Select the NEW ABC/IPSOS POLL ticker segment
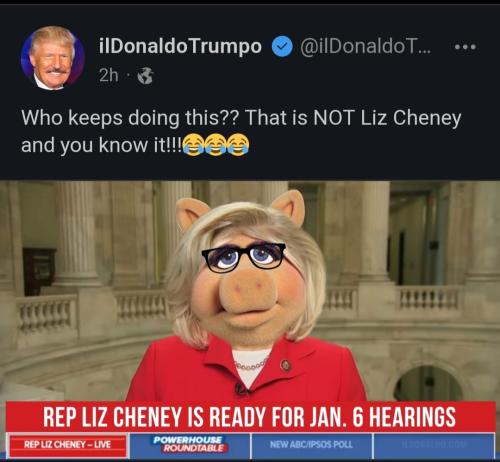The height and width of the screenshot is (462, 500). pyautogui.click(x=311, y=445)
